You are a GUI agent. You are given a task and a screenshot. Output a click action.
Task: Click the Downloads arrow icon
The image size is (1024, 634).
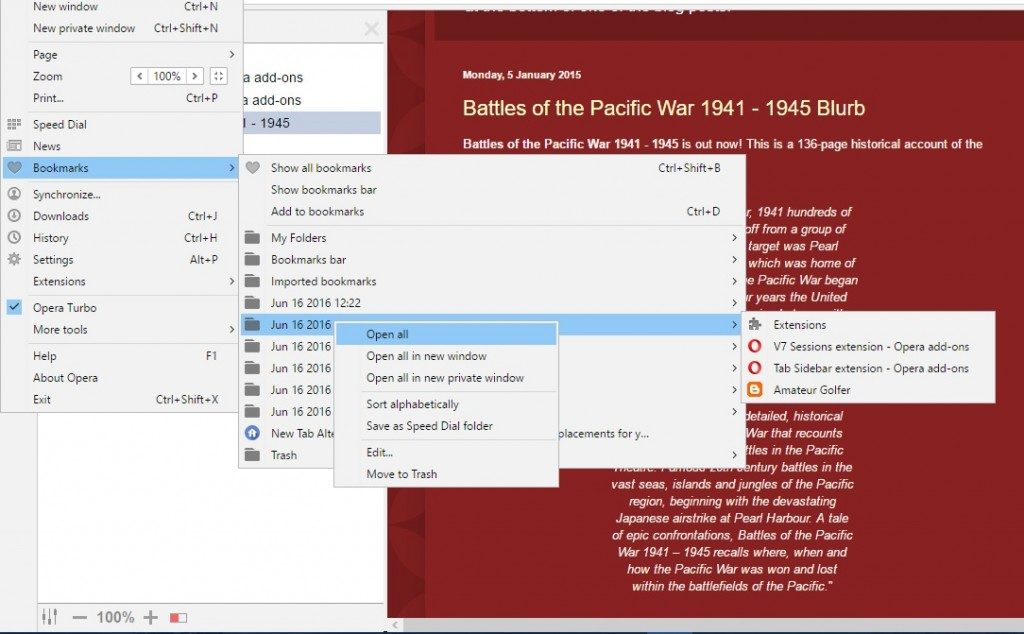[14, 215]
